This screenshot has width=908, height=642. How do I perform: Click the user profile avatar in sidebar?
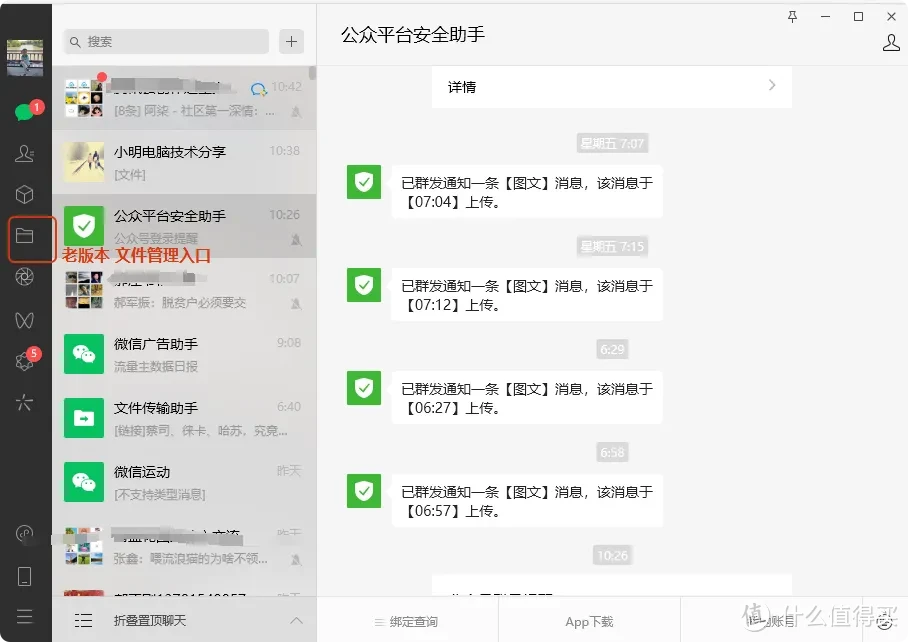pyautogui.click(x=25, y=57)
